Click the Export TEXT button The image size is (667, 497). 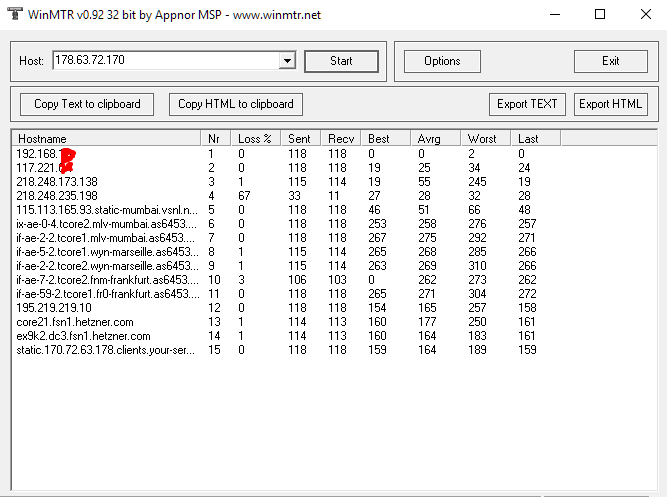coord(527,104)
